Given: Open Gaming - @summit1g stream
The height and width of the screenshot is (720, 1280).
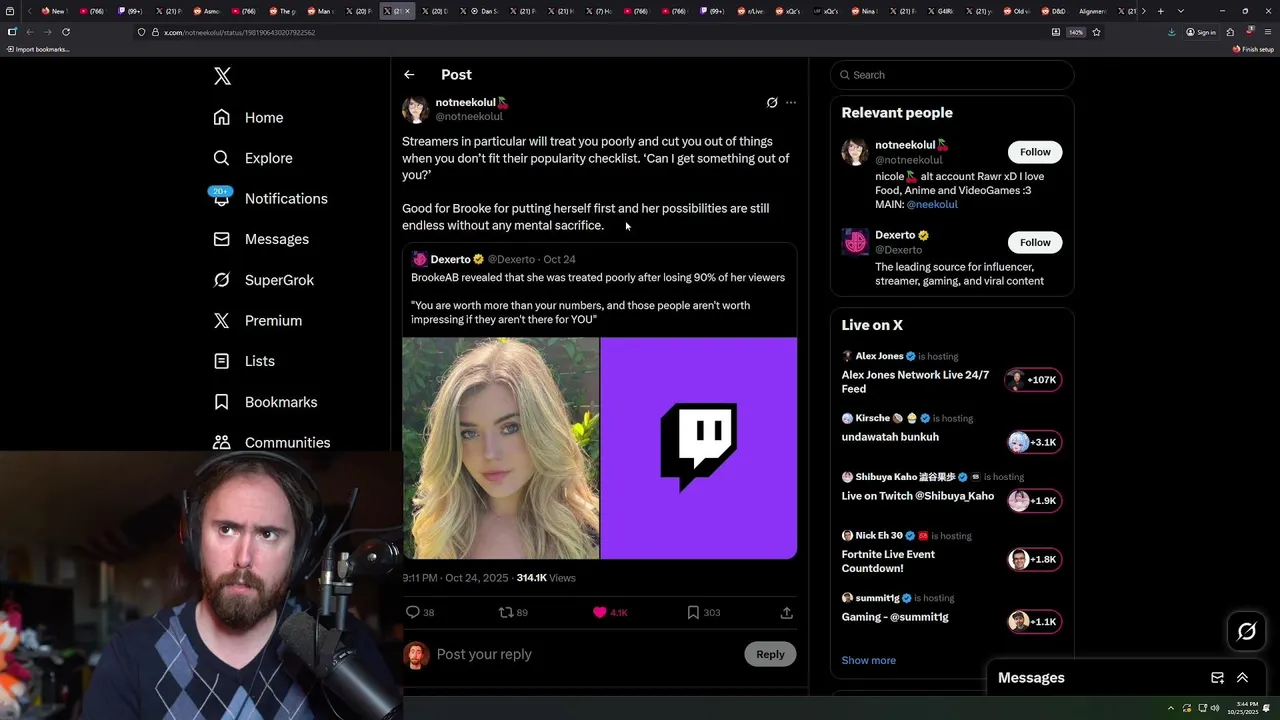Looking at the screenshot, I should tap(895, 617).
